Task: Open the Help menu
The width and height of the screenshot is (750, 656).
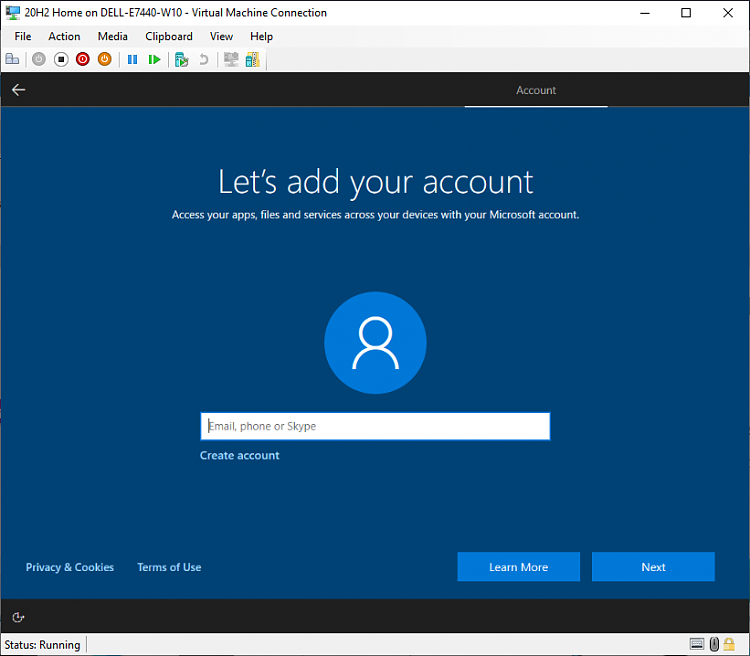Action: point(261,36)
